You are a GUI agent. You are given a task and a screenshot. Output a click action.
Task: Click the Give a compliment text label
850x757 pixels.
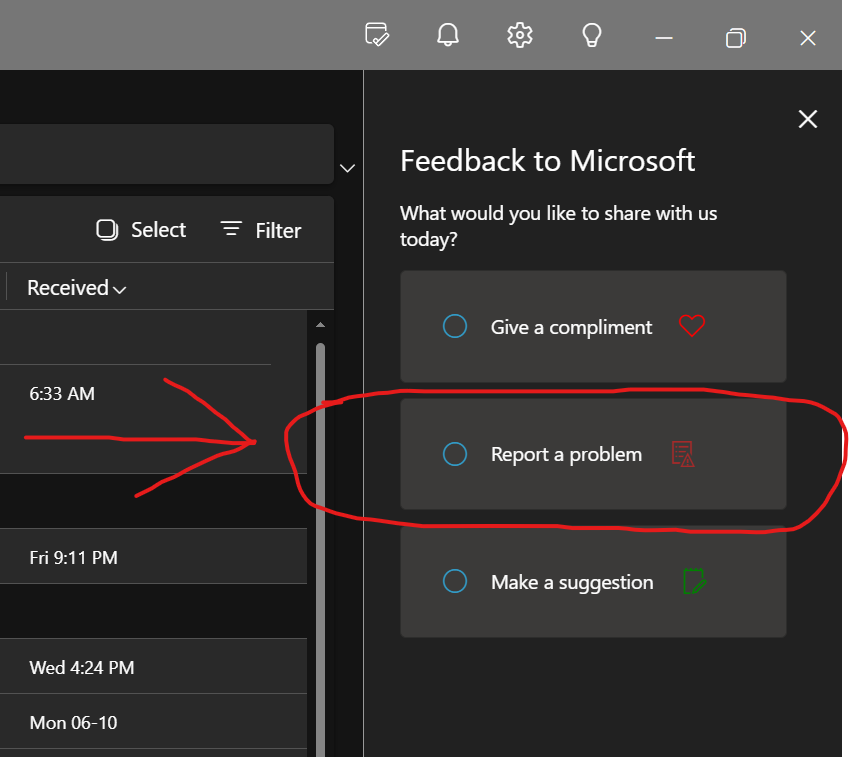(x=571, y=328)
